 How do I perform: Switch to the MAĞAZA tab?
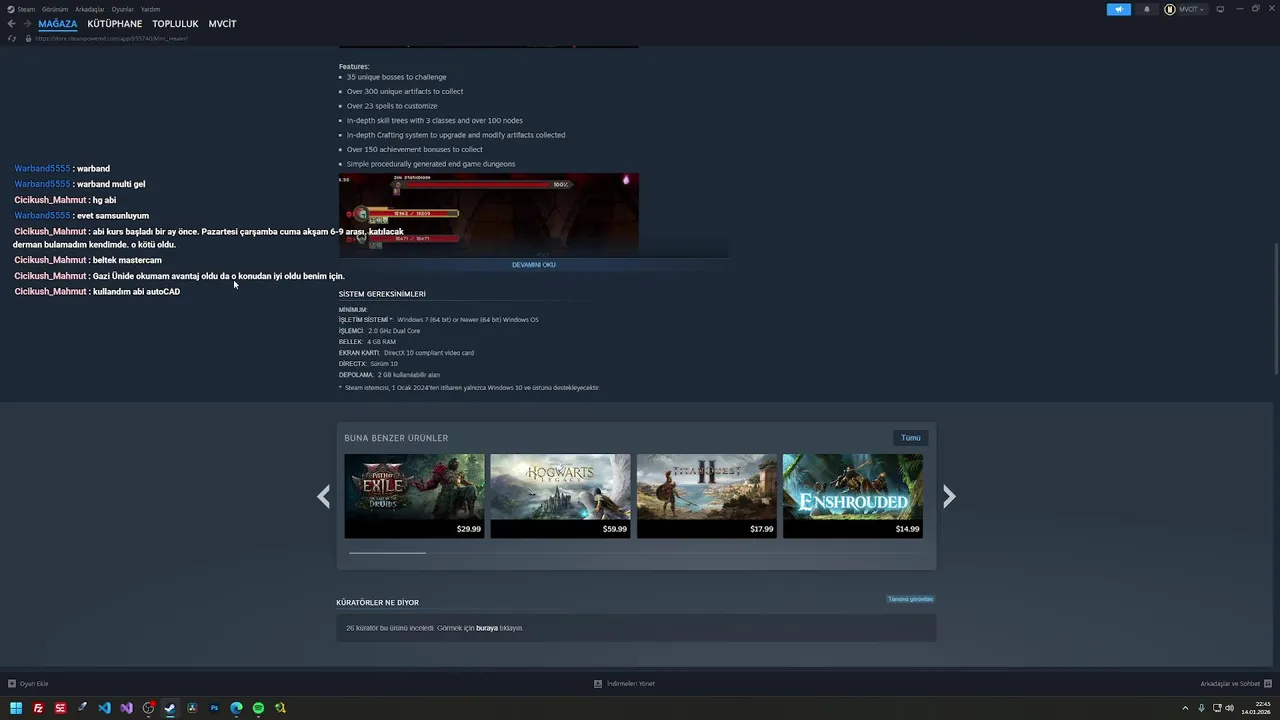click(x=58, y=24)
